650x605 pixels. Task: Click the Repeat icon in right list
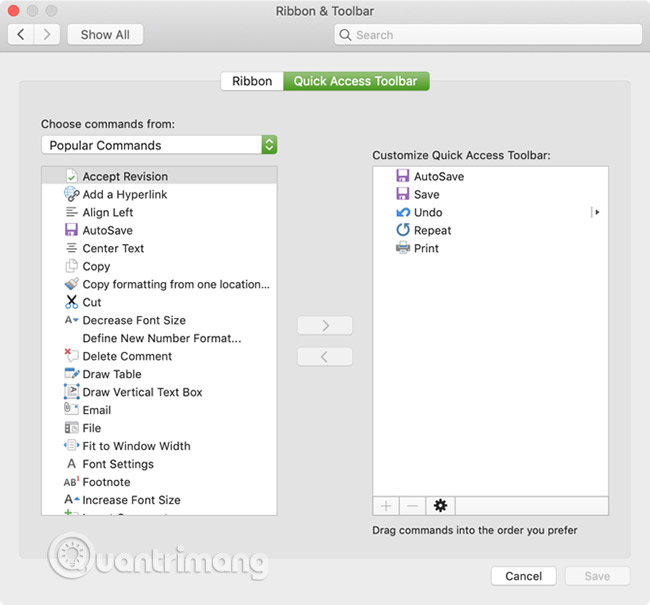click(x=403, y=230)
